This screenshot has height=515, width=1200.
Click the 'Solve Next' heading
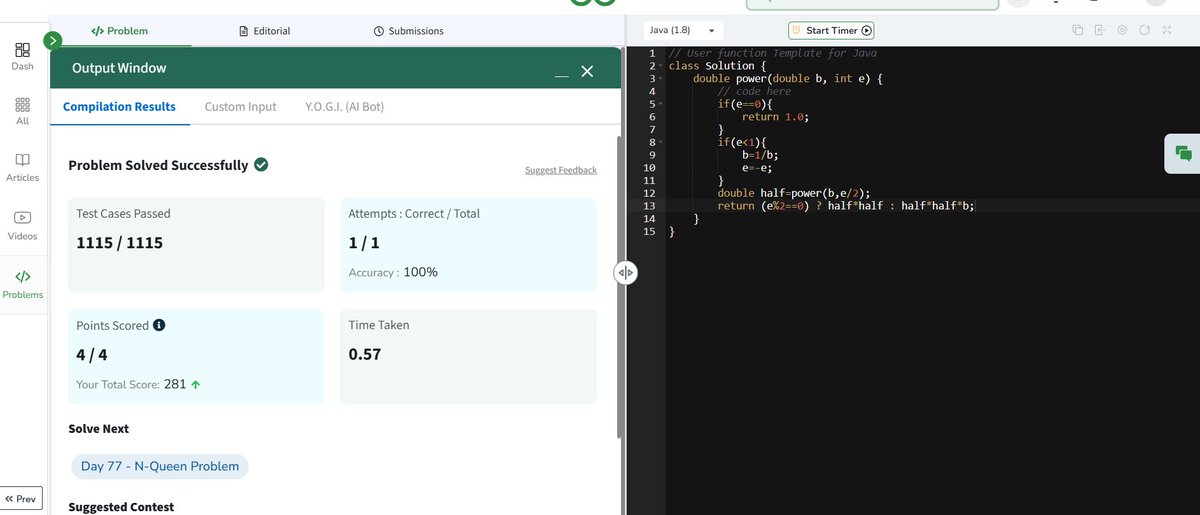click(98, 429)
